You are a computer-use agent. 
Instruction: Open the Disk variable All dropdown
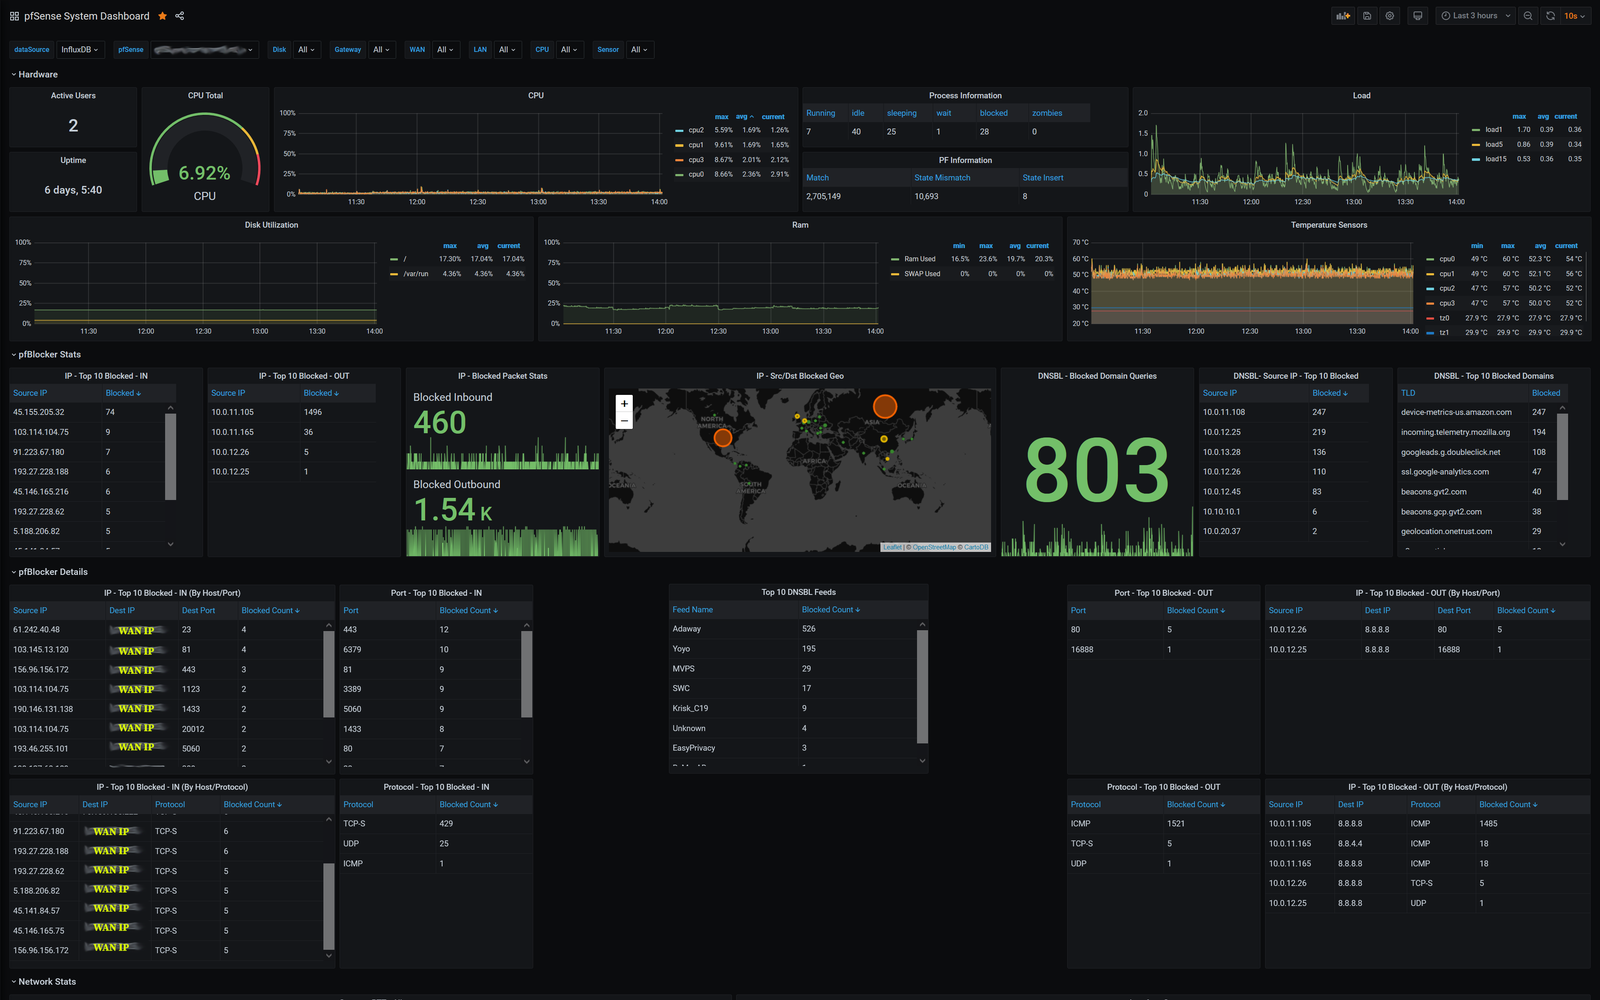[x=306, y=49]
